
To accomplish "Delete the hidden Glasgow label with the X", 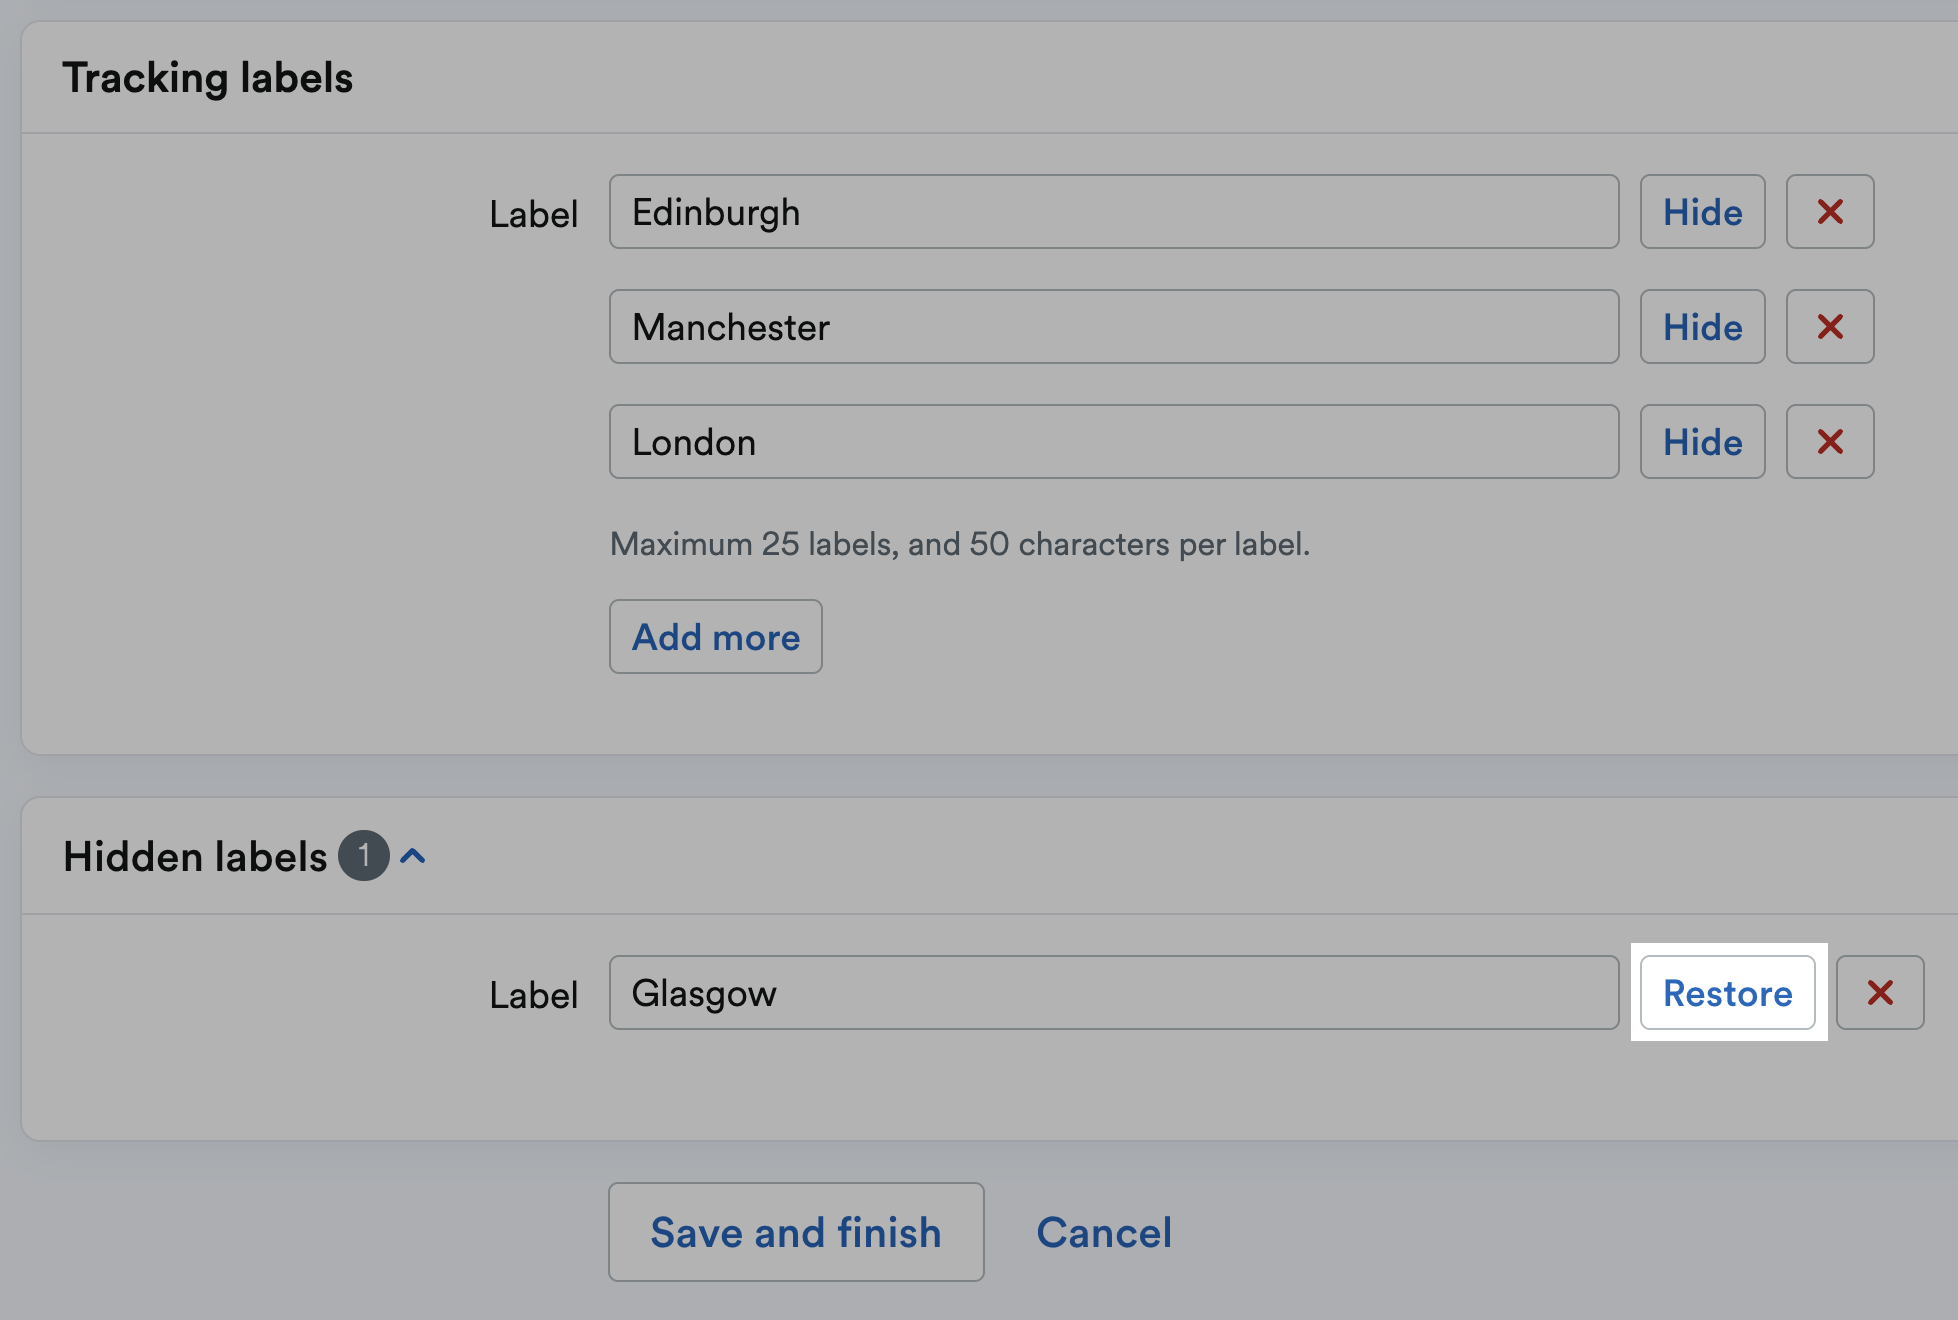I will click(x=1880, y=993).
